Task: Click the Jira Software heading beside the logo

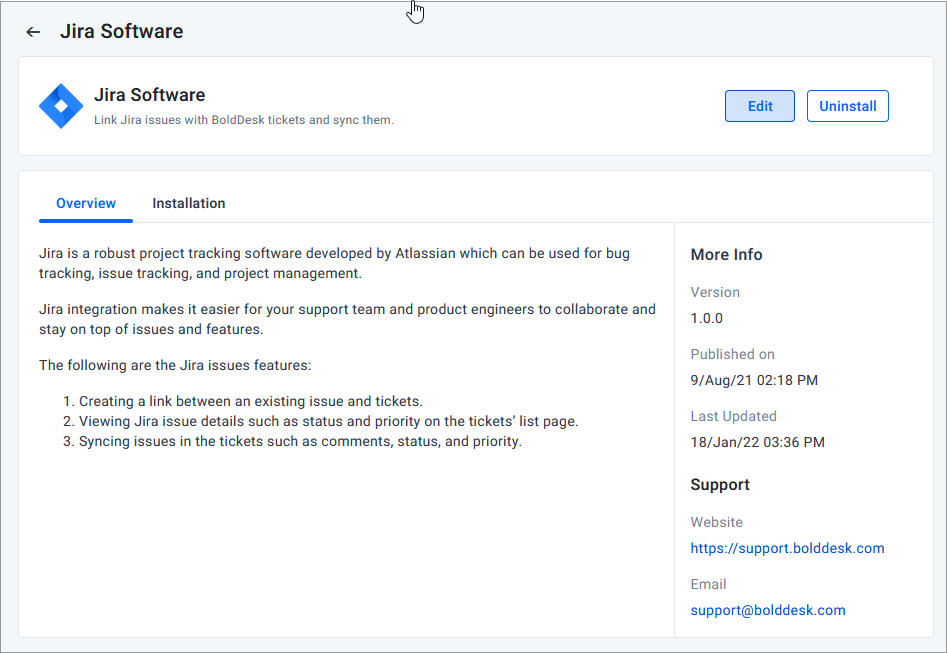Action: (x=149, y=95)
